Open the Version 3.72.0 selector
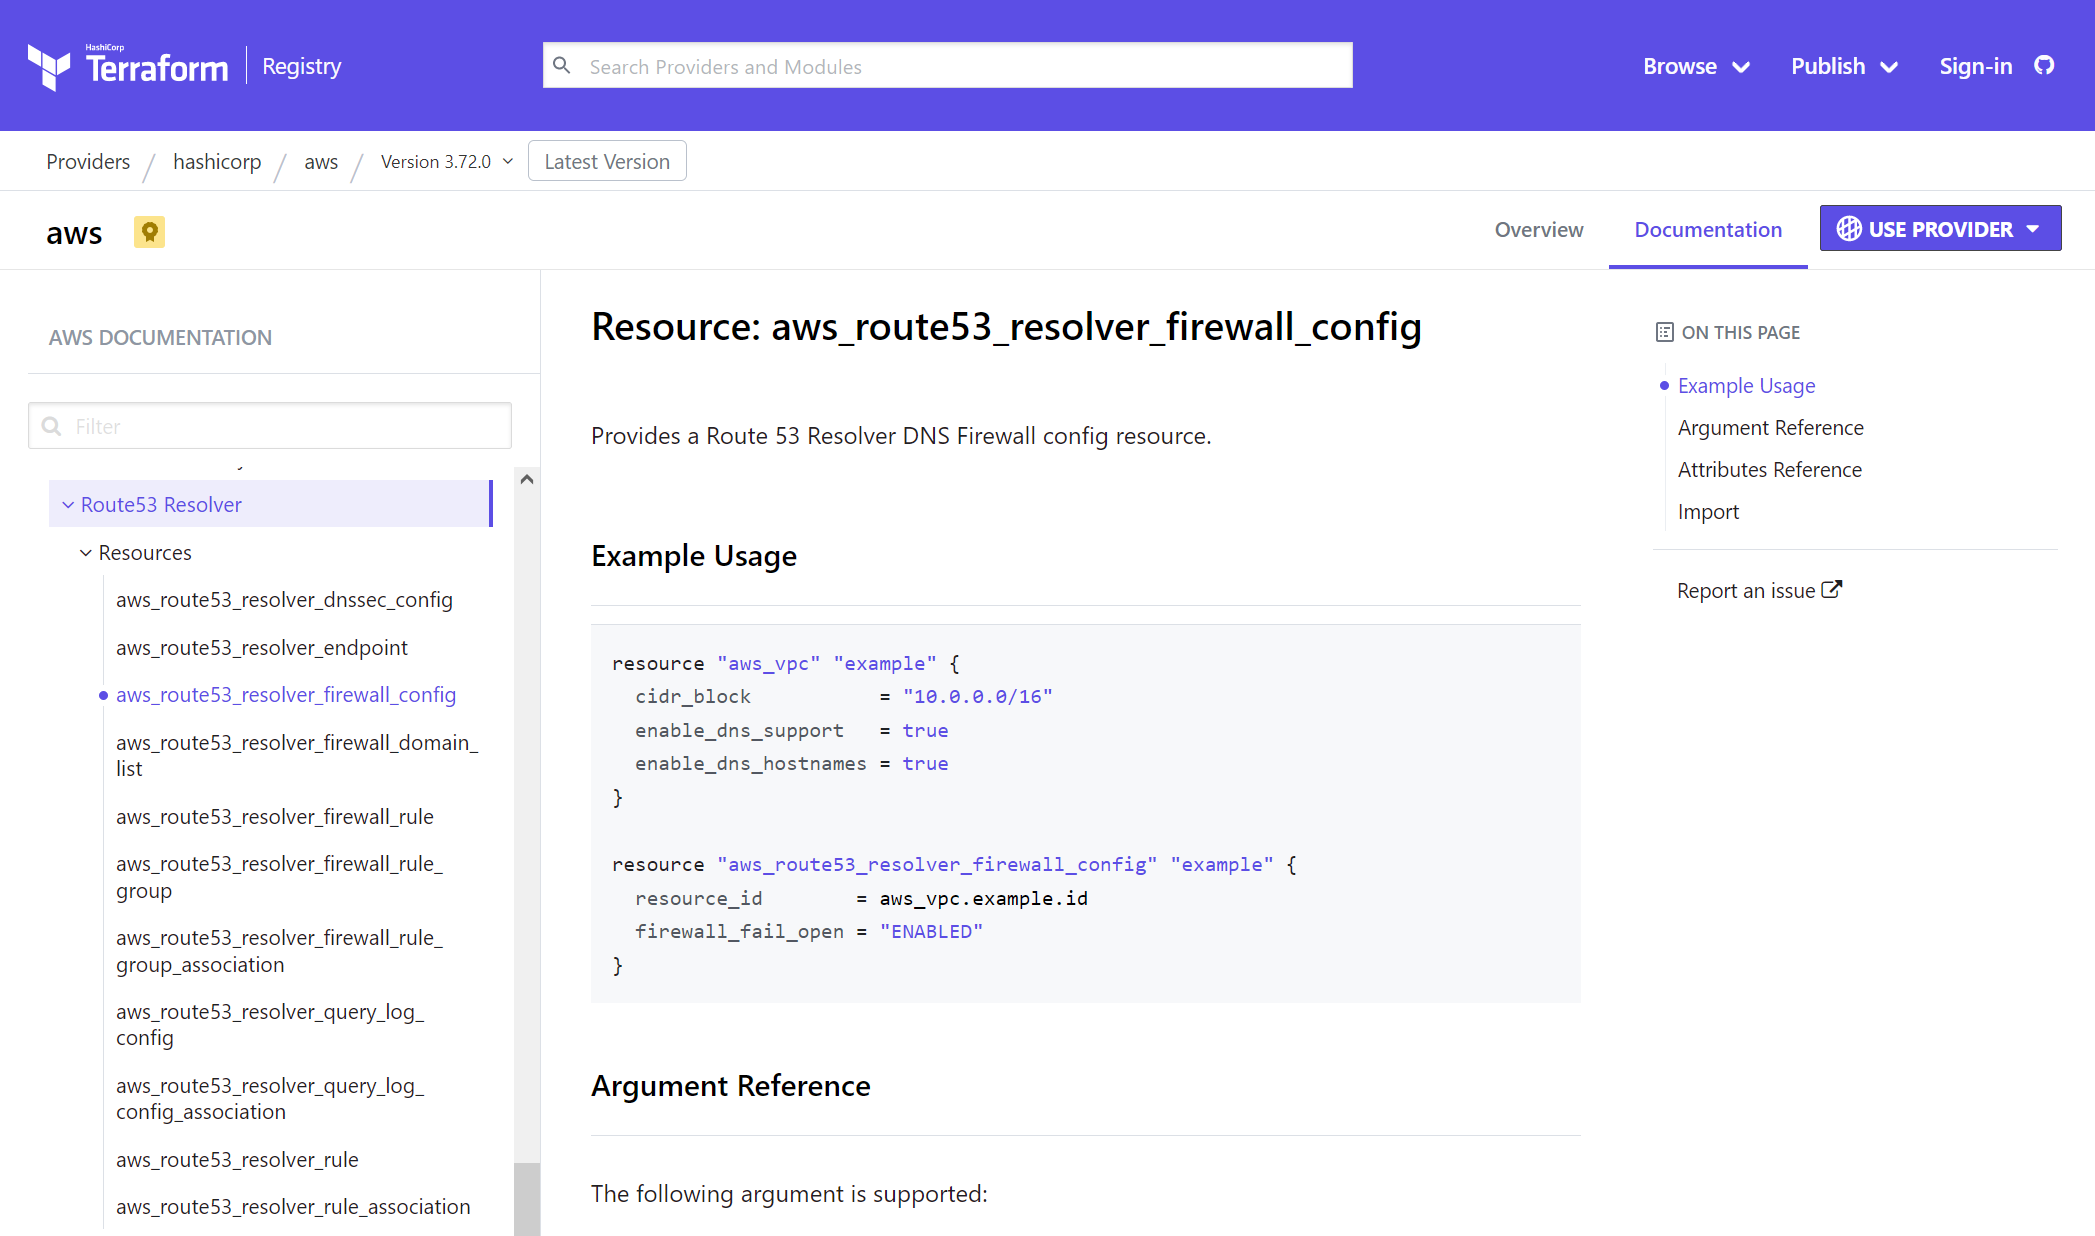Image resolution: width=2095 pixels, height=1236 pixels. (447, 162)
